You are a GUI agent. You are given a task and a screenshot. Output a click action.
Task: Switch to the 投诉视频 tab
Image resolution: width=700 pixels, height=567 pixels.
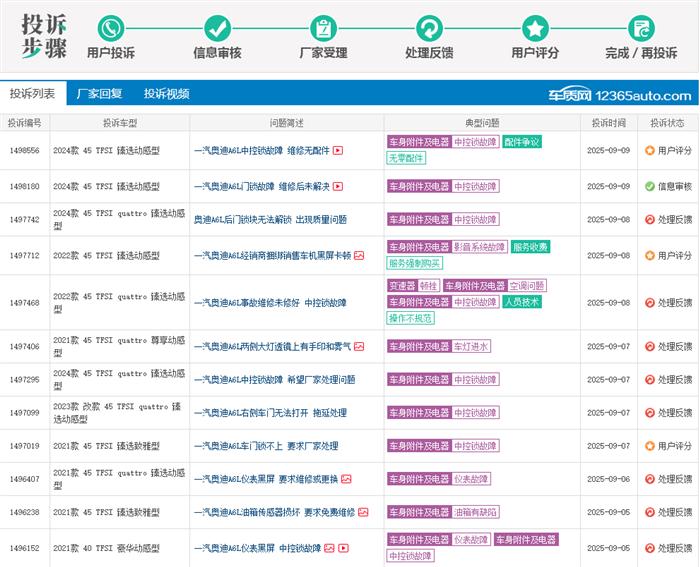(x=166, y=94)
